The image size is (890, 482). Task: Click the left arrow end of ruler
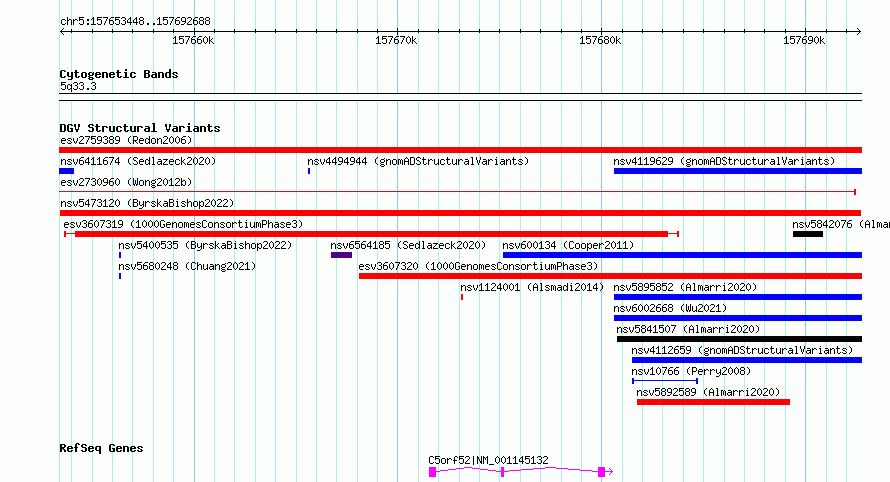pos(62,31)
